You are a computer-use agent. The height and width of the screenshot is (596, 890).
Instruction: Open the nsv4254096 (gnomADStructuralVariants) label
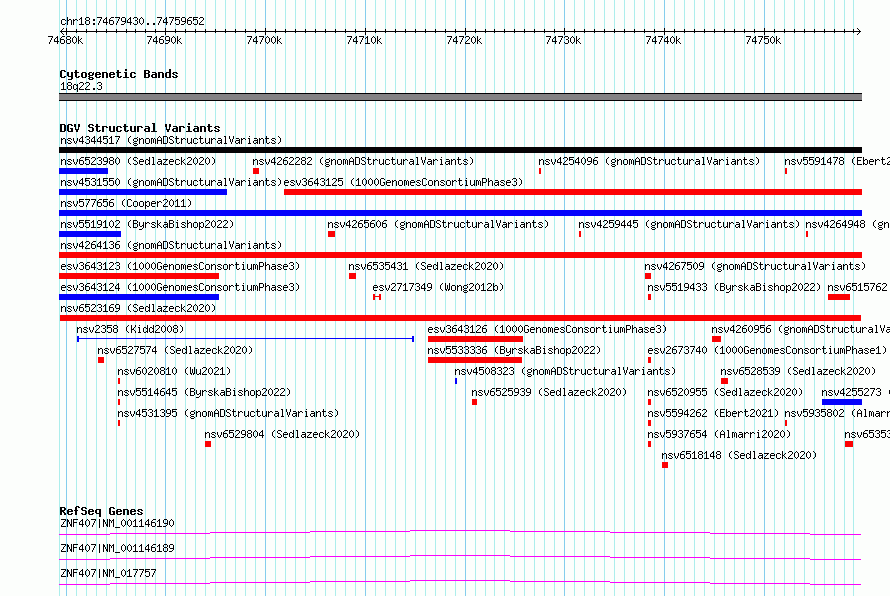(x=649, y=161)
